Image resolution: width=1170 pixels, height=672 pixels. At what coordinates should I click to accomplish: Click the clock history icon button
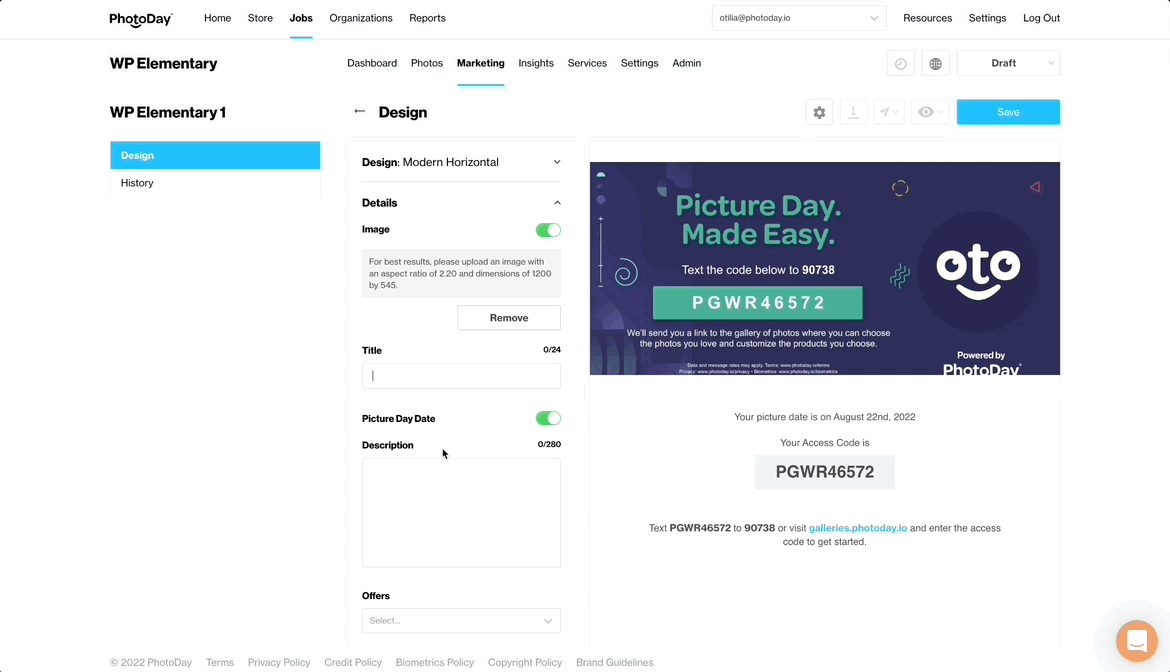point(900,64)
